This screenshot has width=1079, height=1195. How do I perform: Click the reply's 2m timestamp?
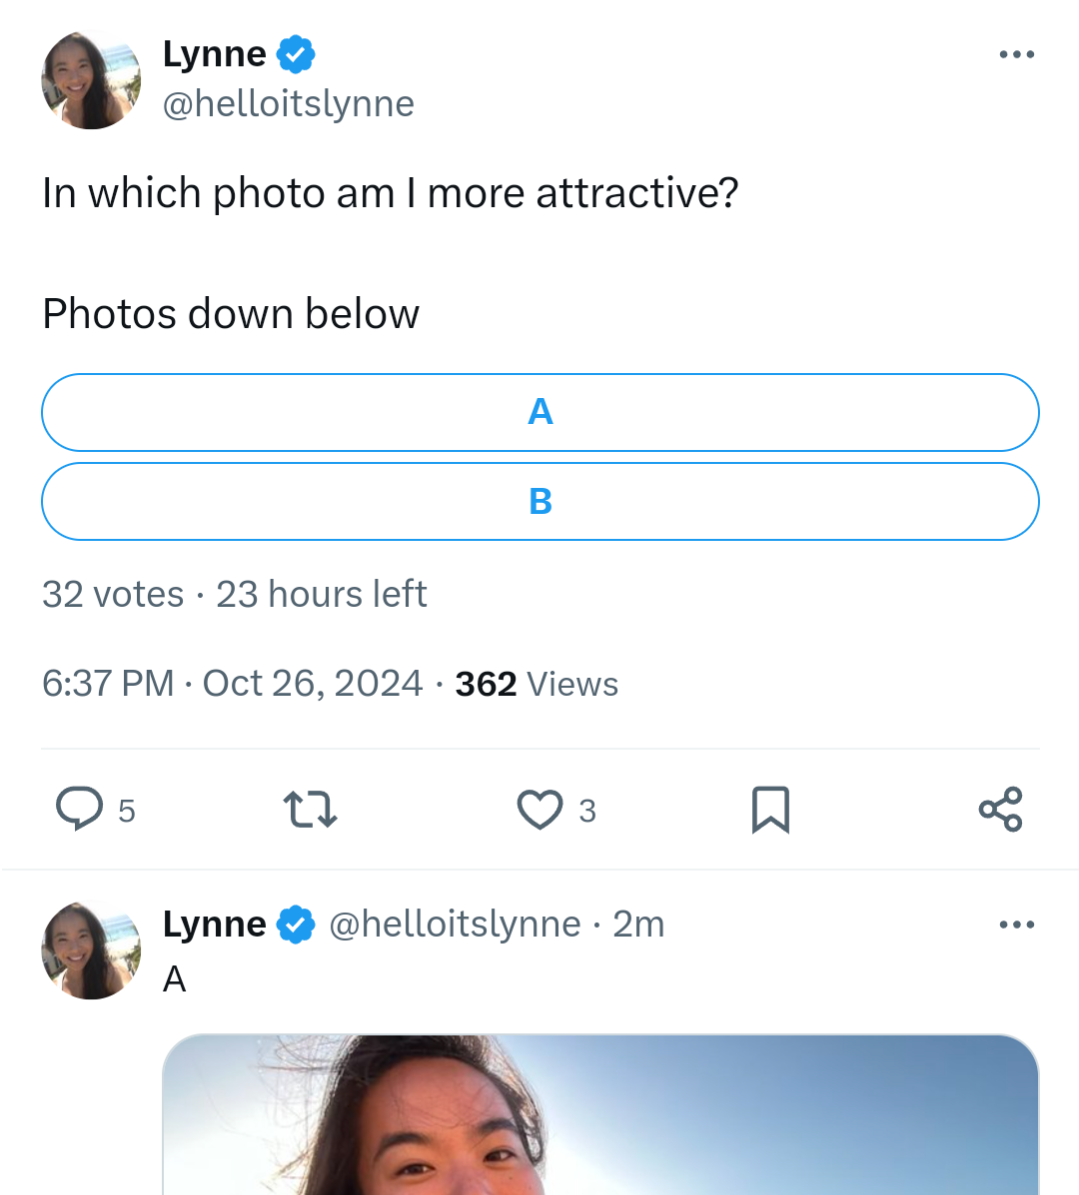(x=638, y=924)
